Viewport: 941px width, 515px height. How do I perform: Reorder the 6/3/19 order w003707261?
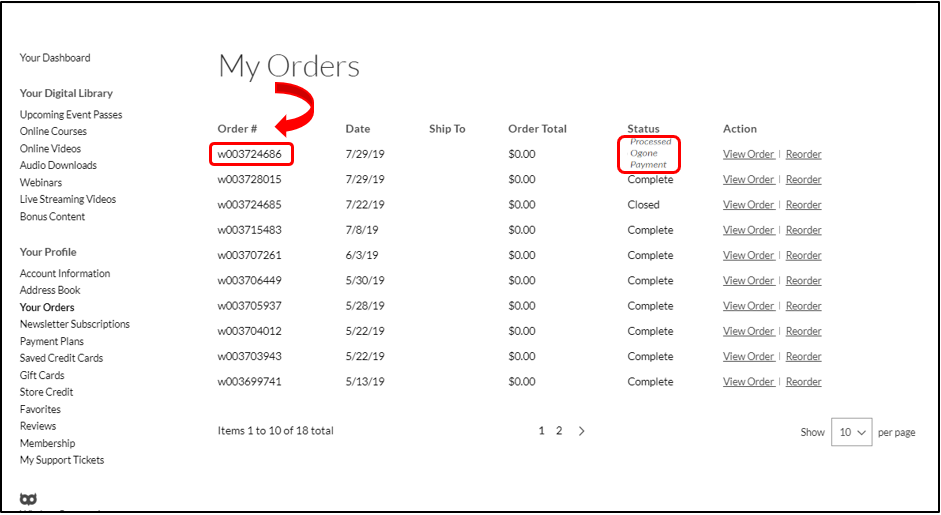pyautogui.click(x=803, y=256)
